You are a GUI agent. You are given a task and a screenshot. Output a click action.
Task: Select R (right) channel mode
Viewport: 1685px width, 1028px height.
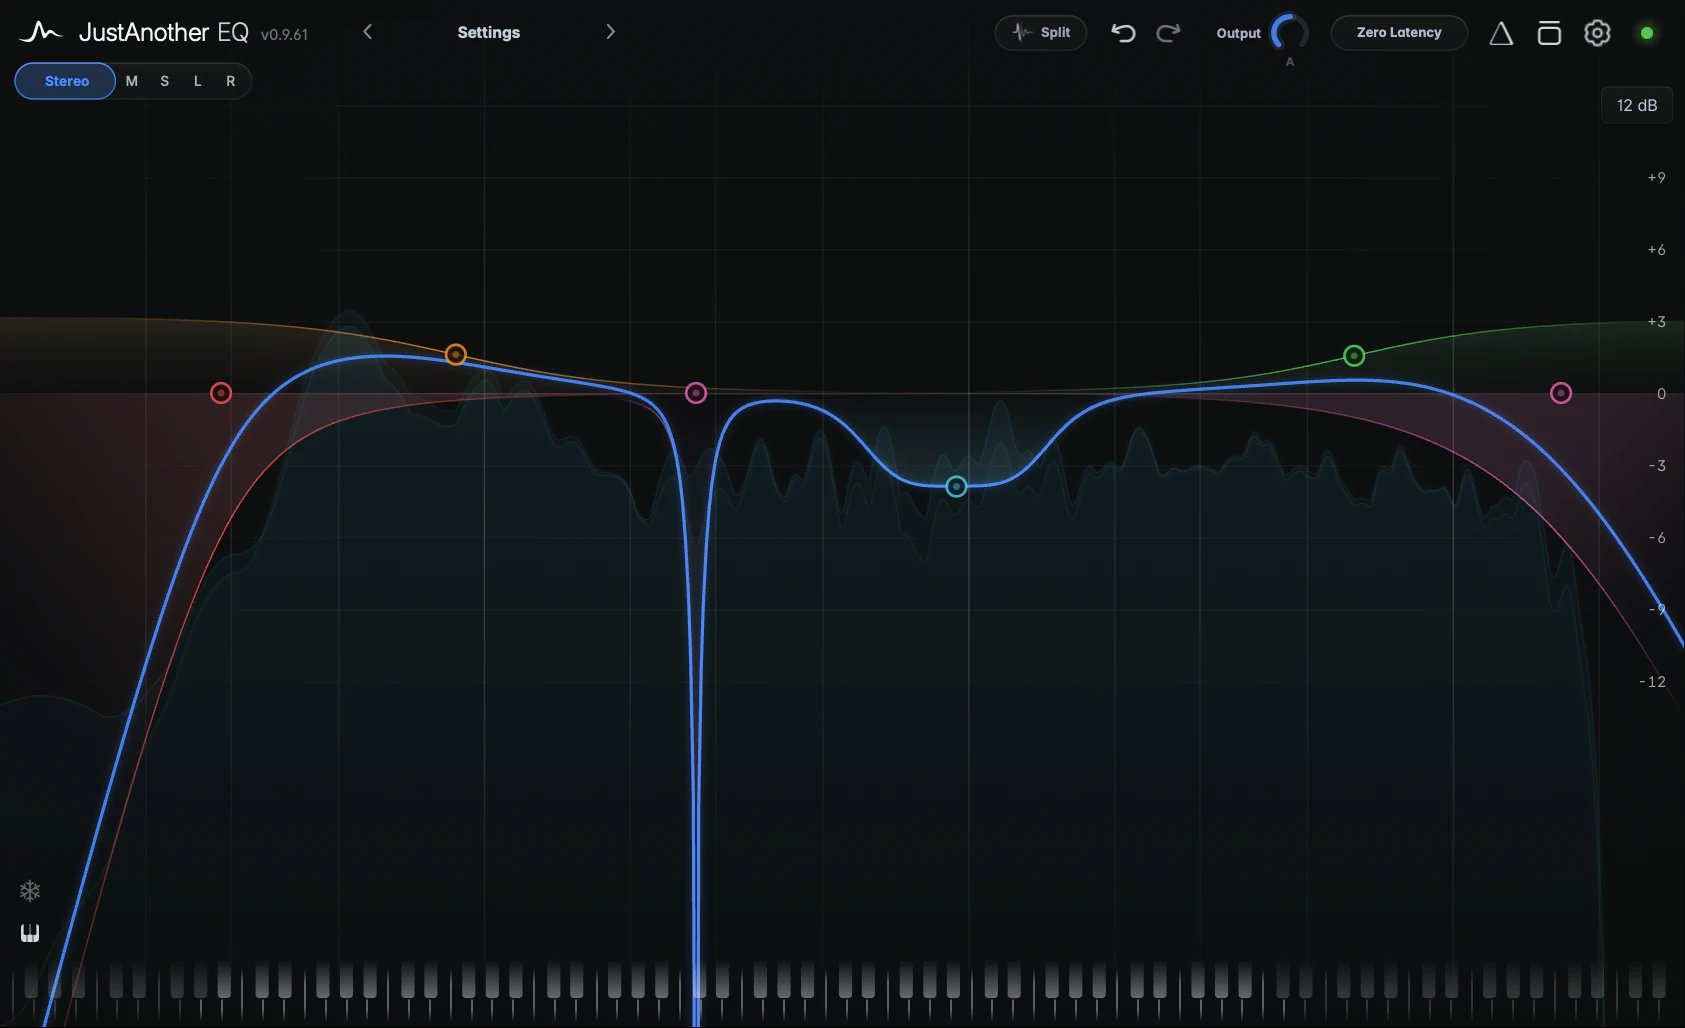(x=231, y=81)
